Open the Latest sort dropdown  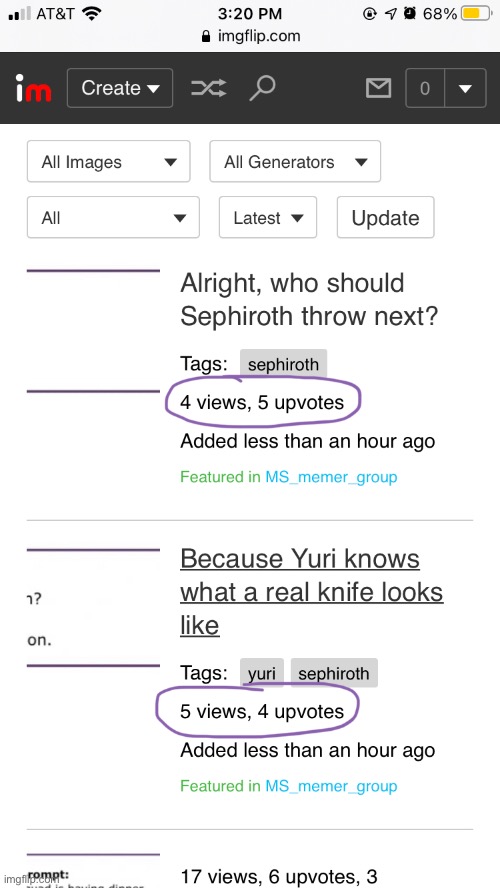pos(268,217)
